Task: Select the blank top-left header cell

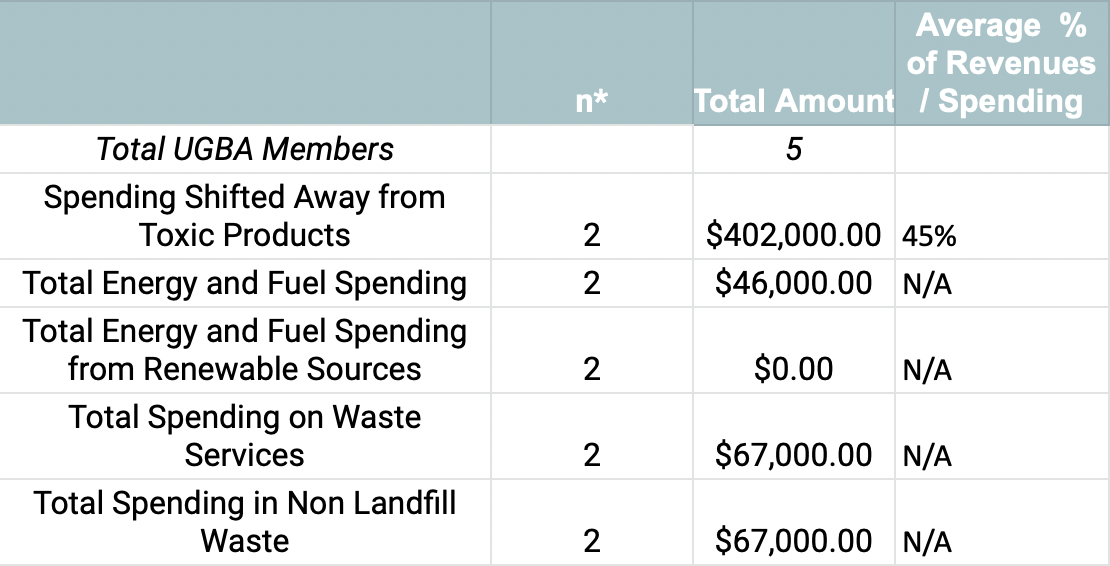Action: (245, 63)
